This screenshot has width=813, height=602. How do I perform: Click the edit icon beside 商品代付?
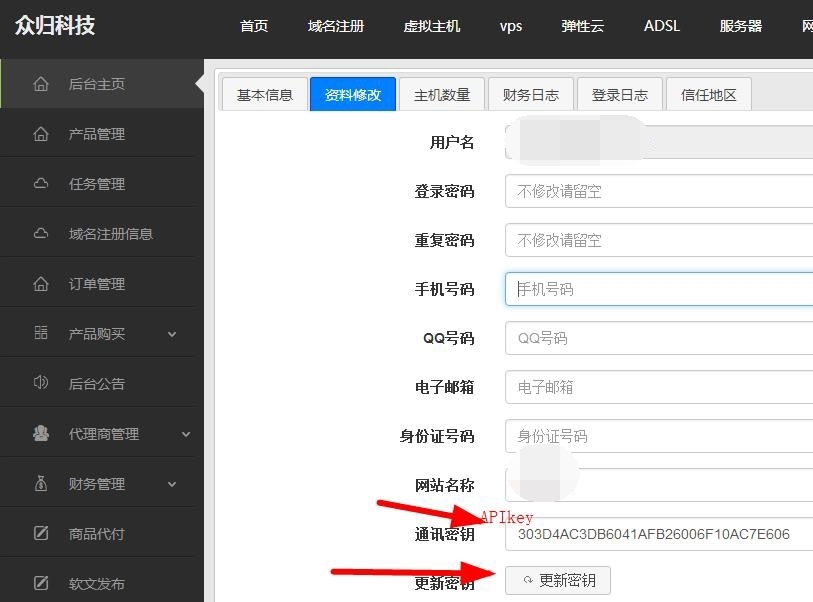click(x=41, y=533)
